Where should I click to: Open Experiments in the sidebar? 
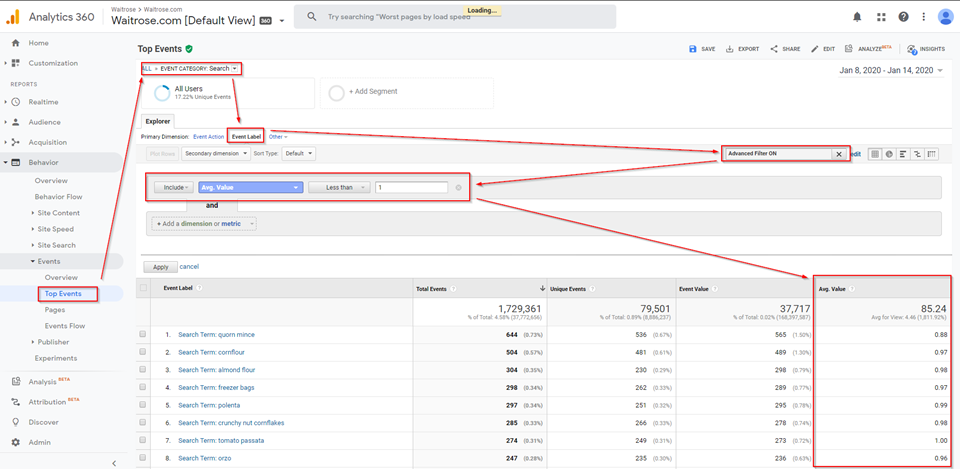(x=56, y=358)
